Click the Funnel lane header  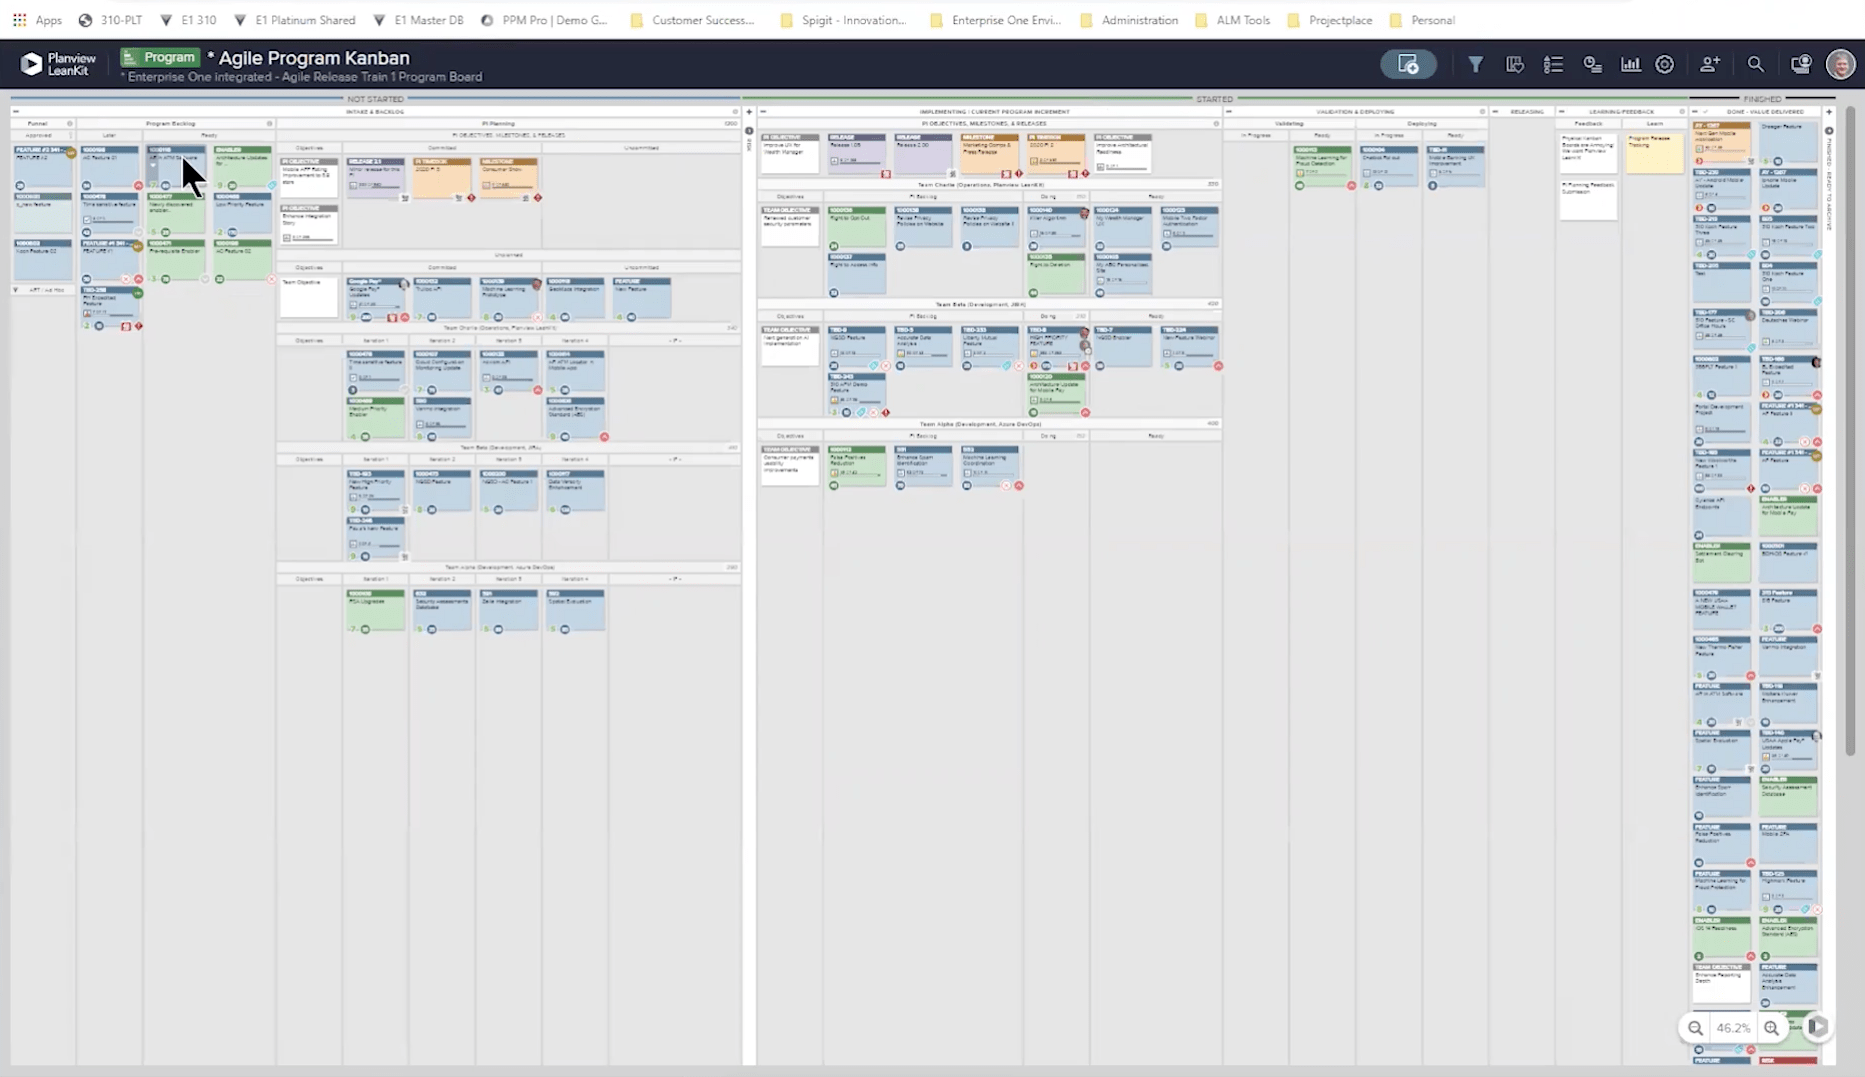click(37, 123)
